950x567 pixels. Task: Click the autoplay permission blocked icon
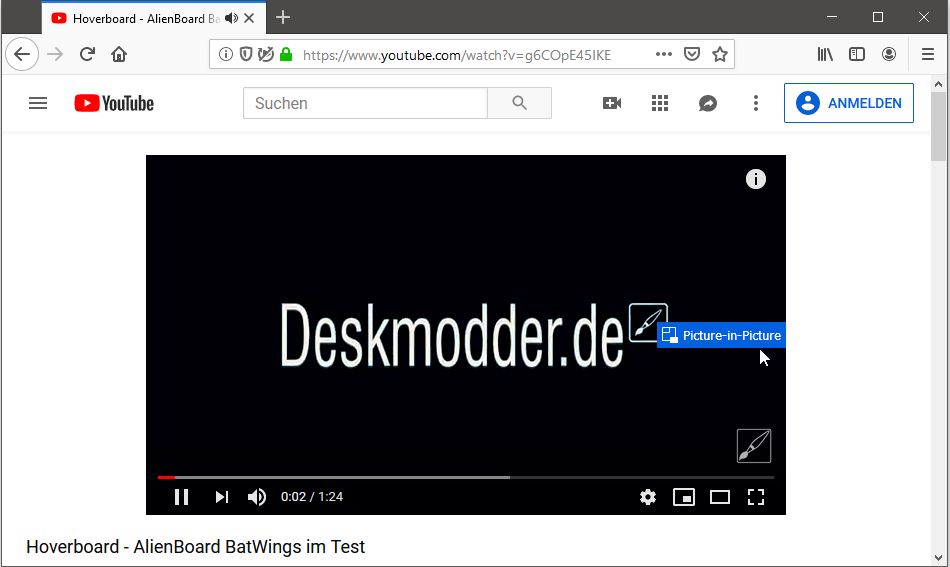(265, 55)
